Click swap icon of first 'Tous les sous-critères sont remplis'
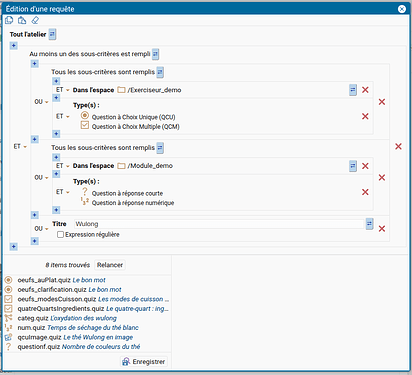412x375 pixels. [x=160, y=72]
